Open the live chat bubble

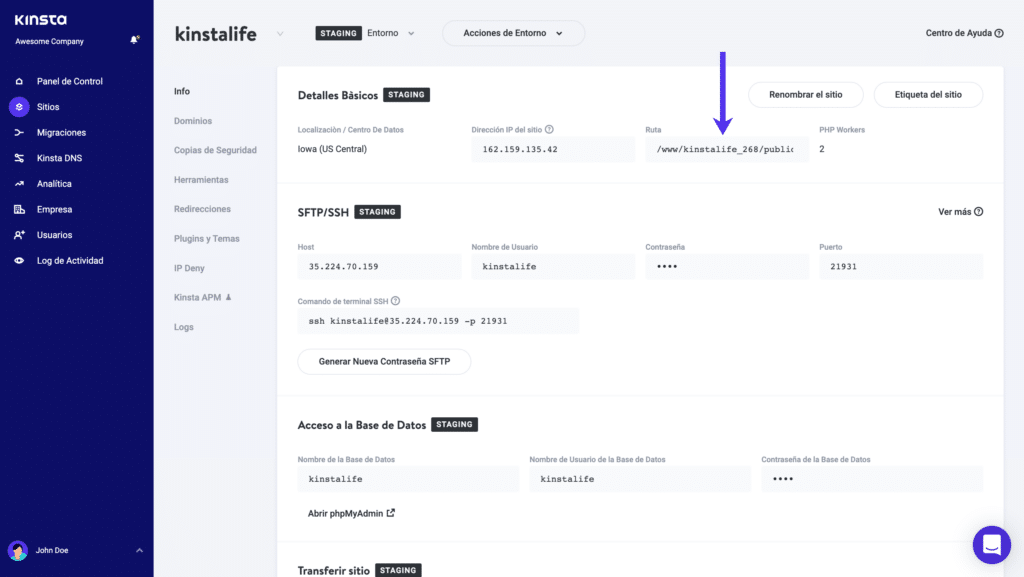click(991, 545)
